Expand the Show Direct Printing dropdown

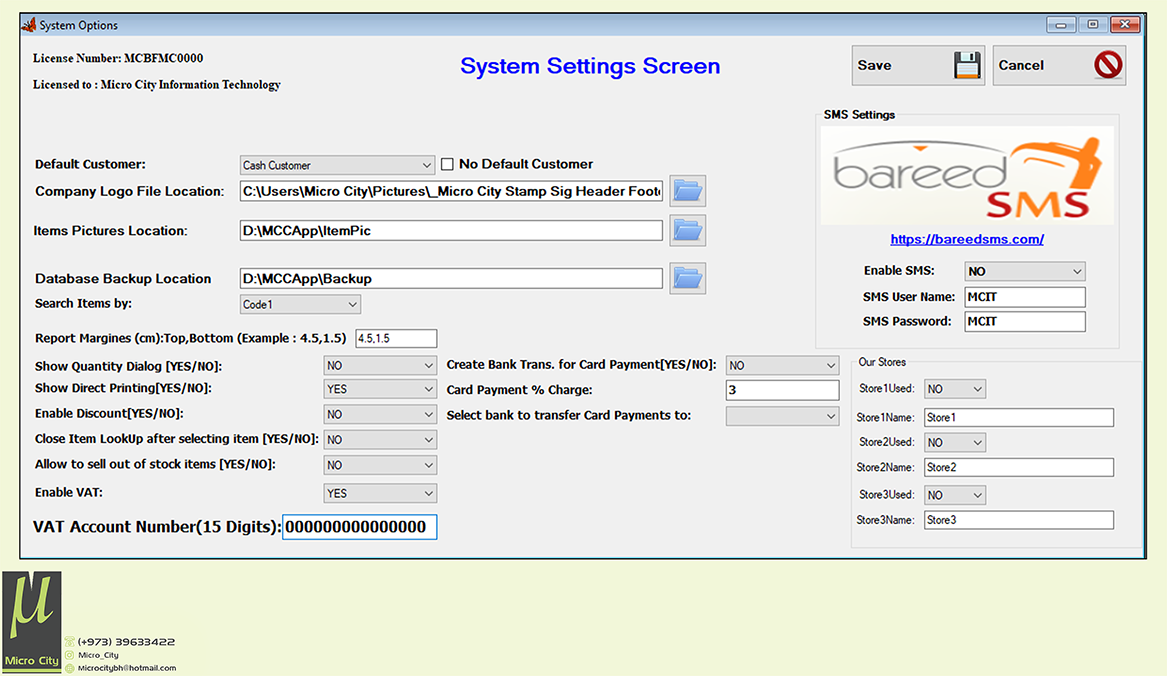pyautogui.click(x=380, y=389)
